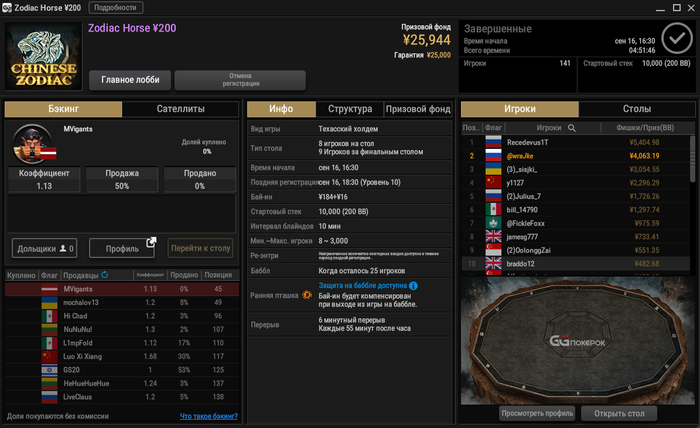The width and height of the screenshot is (700, 428).
Task: Click the Mexico flag next to bill_14790
Action: (493, 210)
